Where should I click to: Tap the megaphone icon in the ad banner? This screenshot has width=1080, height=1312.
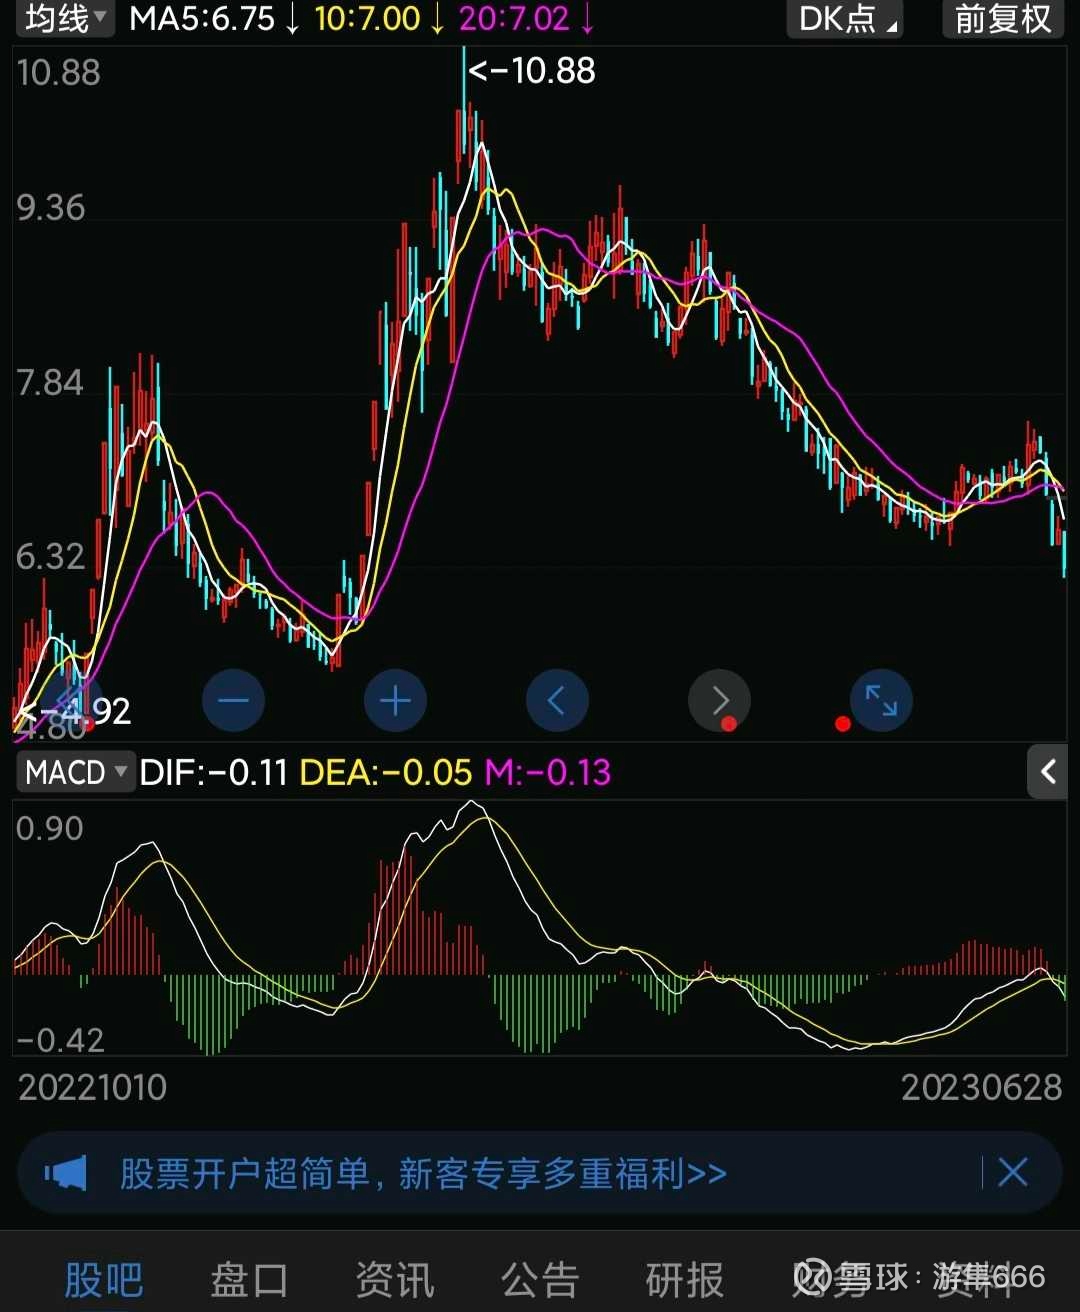coord(67,1172)
